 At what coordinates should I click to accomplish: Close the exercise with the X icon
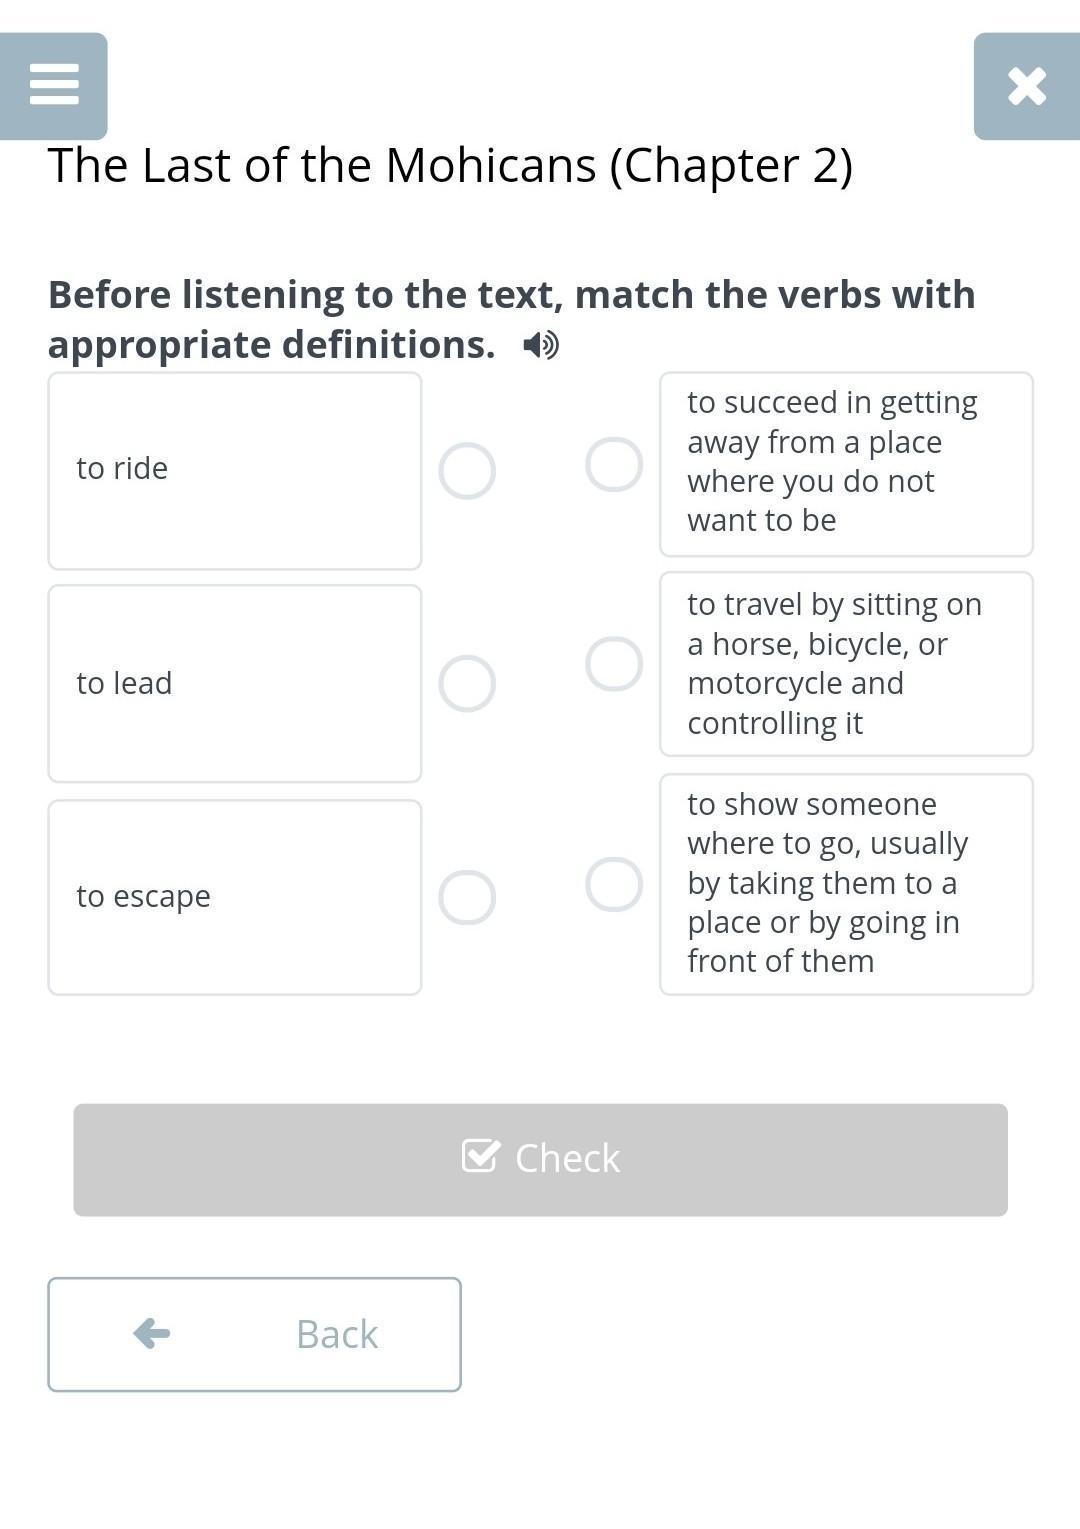[x=1026, y=86]
